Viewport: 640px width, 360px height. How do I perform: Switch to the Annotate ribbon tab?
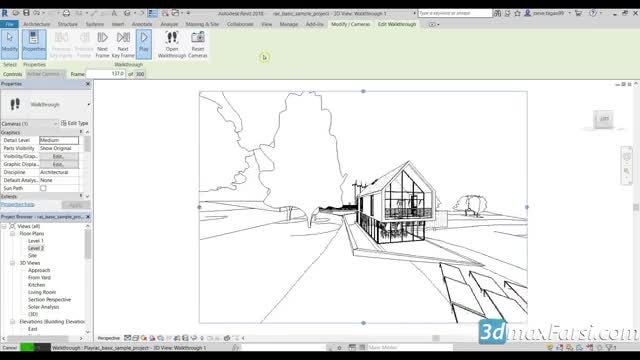142,24
